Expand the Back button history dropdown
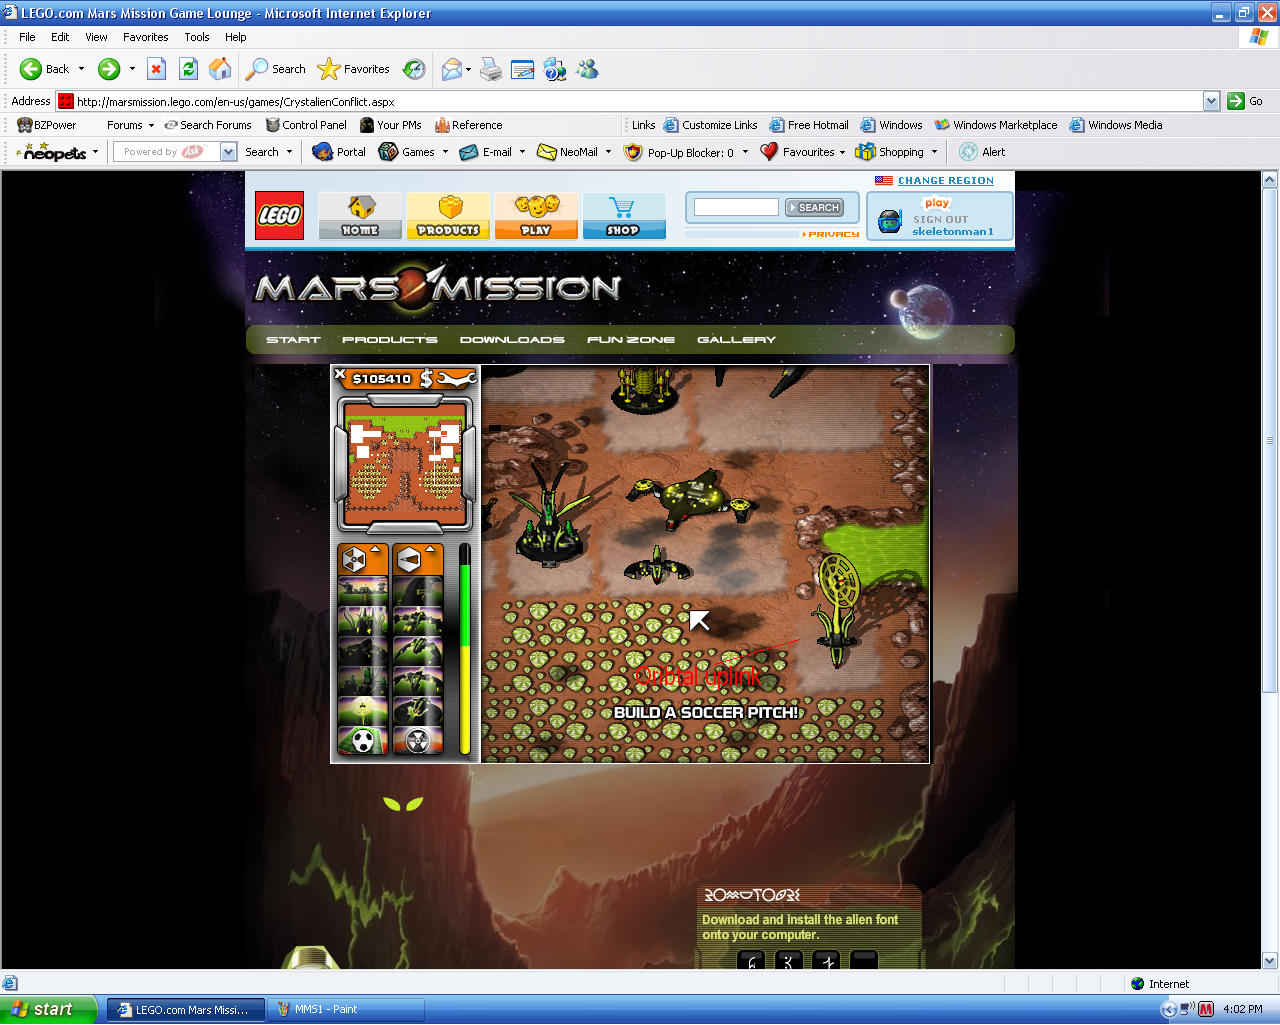Screen dimensions: 1280x1025 click(81, 69)
